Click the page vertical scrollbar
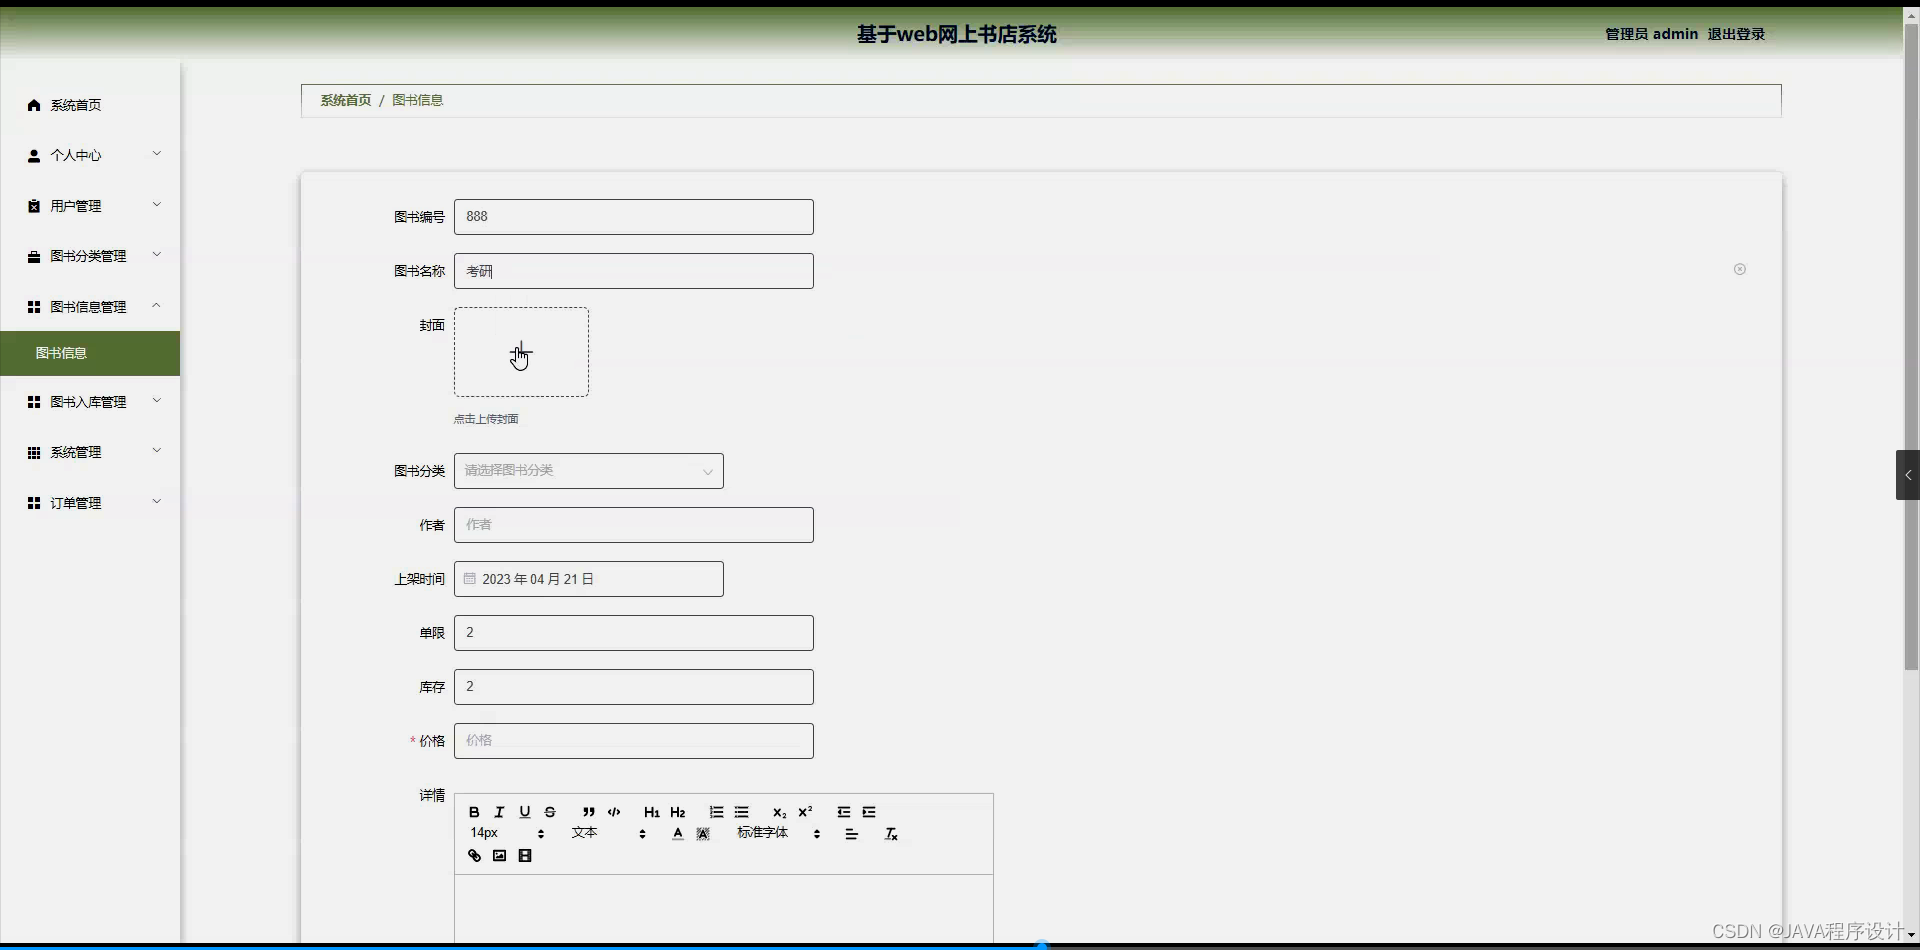The width and height of the screenshot is (1920, 950). 1911,345
